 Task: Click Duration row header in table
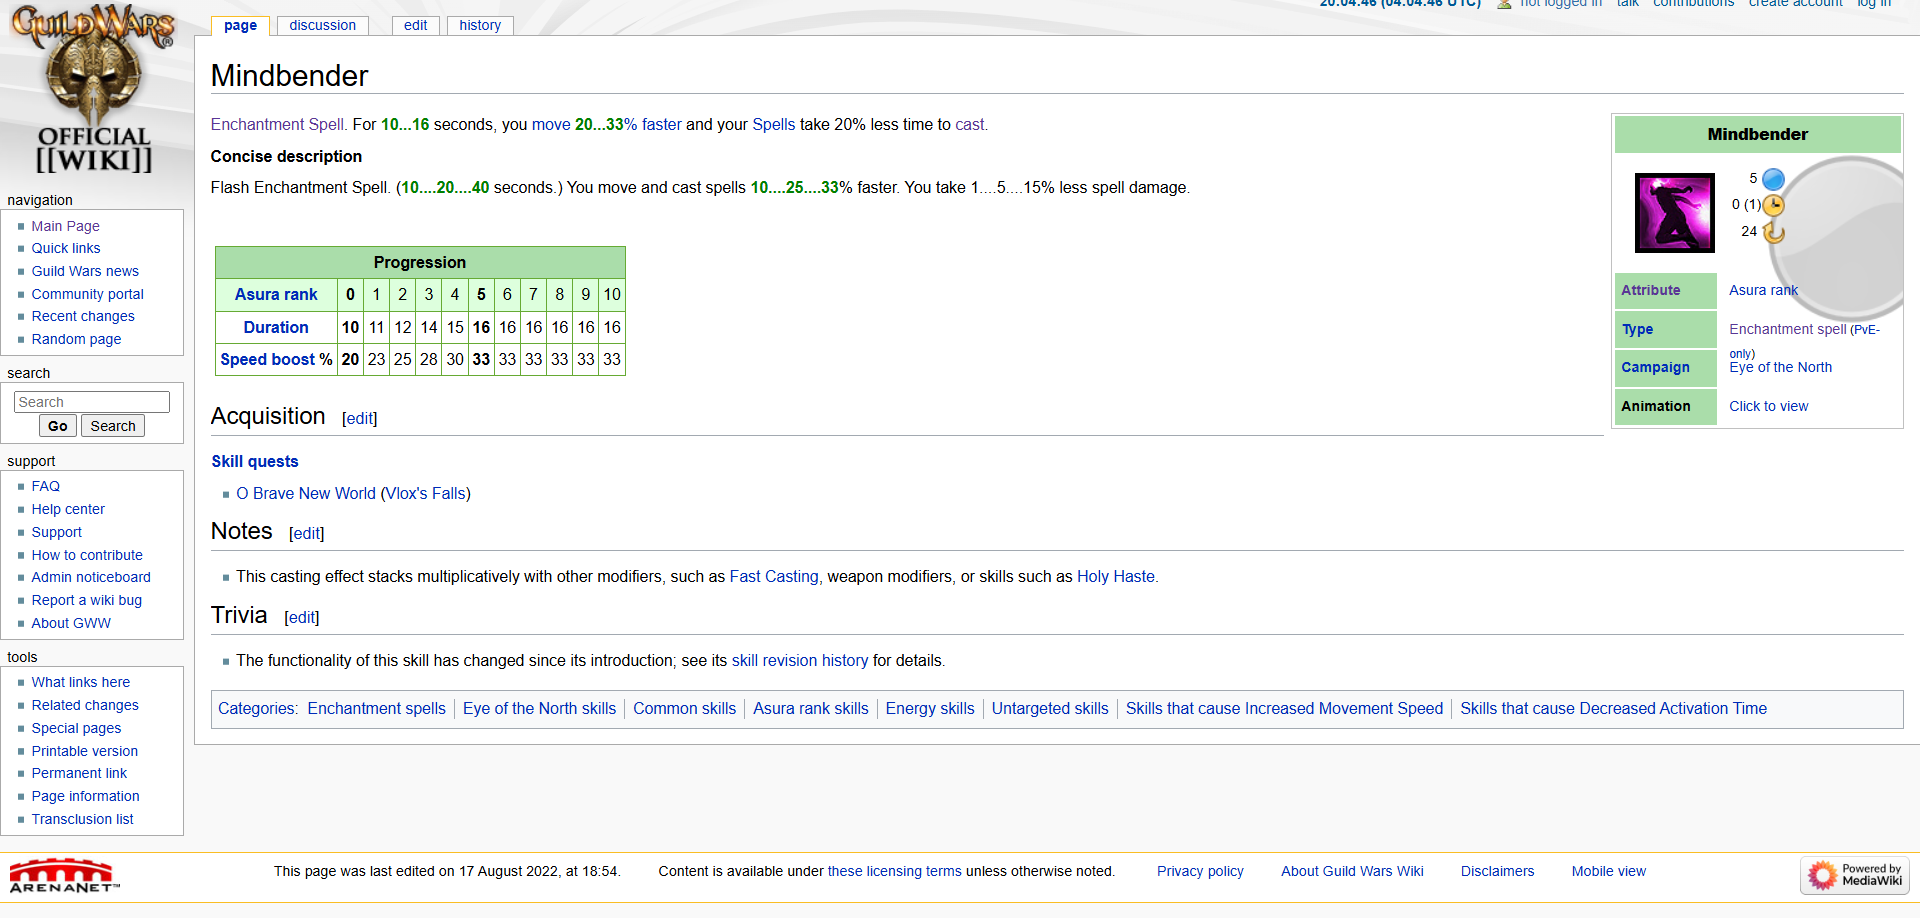pyautogui.click(x=276, y=327)
